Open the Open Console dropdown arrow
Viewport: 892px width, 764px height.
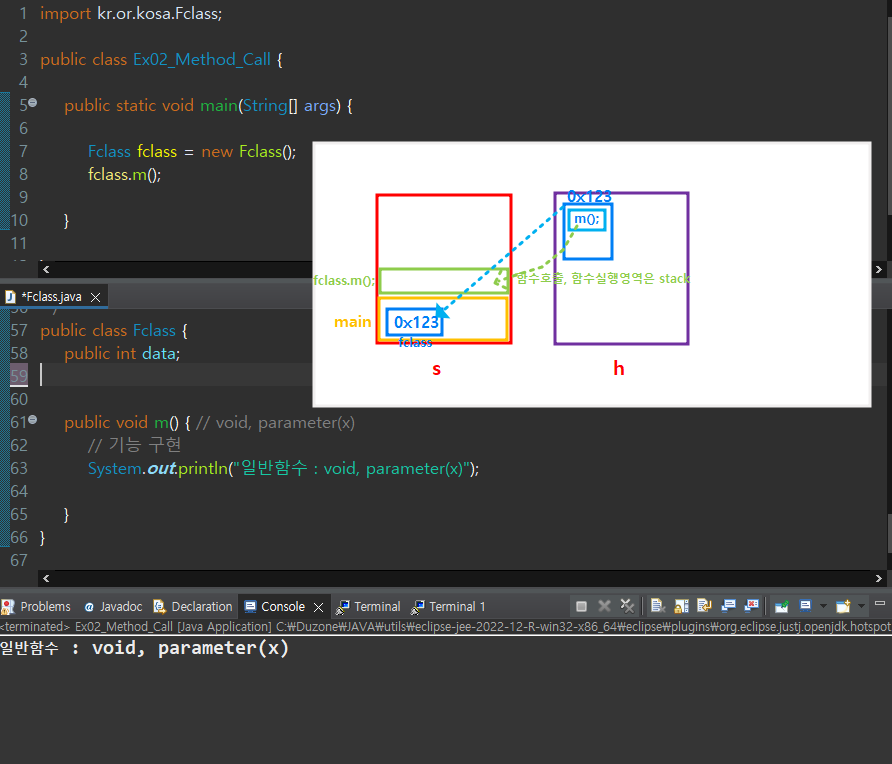[861, 606]
